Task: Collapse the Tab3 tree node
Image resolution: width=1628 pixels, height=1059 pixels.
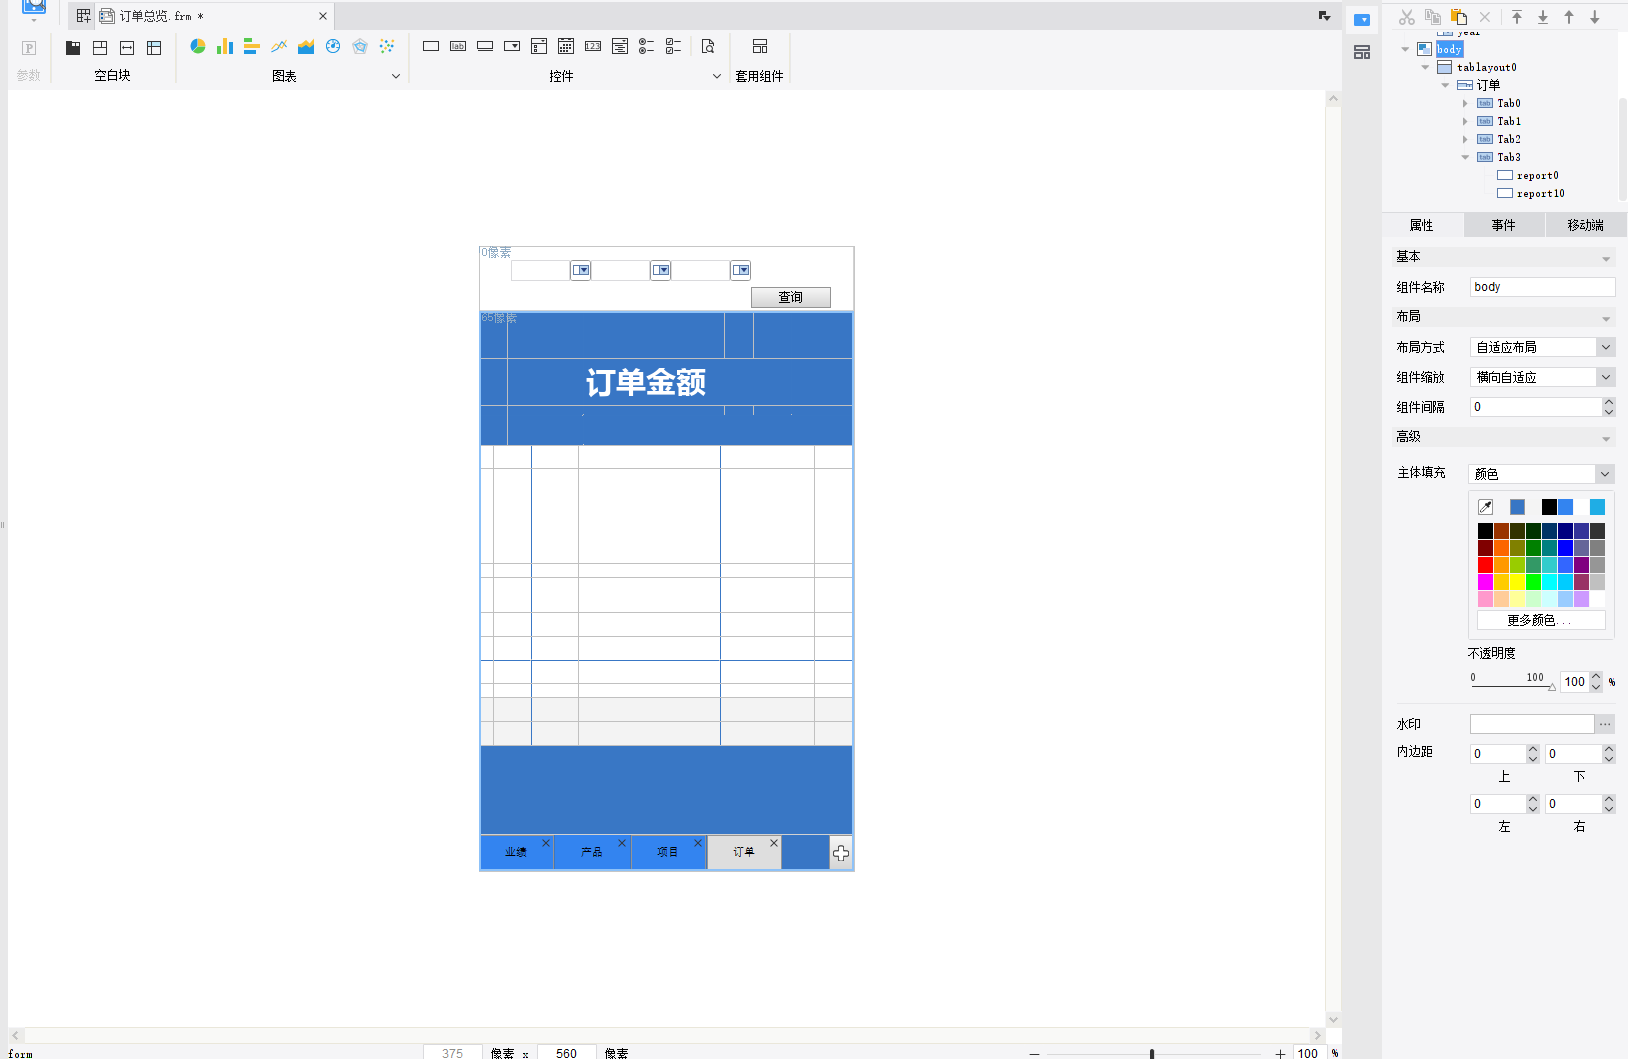Action: point(1466,158)
